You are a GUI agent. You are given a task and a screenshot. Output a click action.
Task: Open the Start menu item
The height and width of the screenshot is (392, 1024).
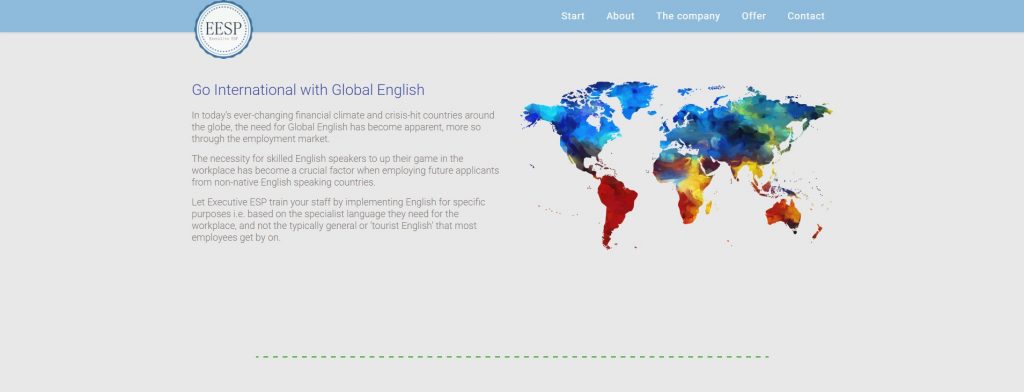click(x=573, y=16)
